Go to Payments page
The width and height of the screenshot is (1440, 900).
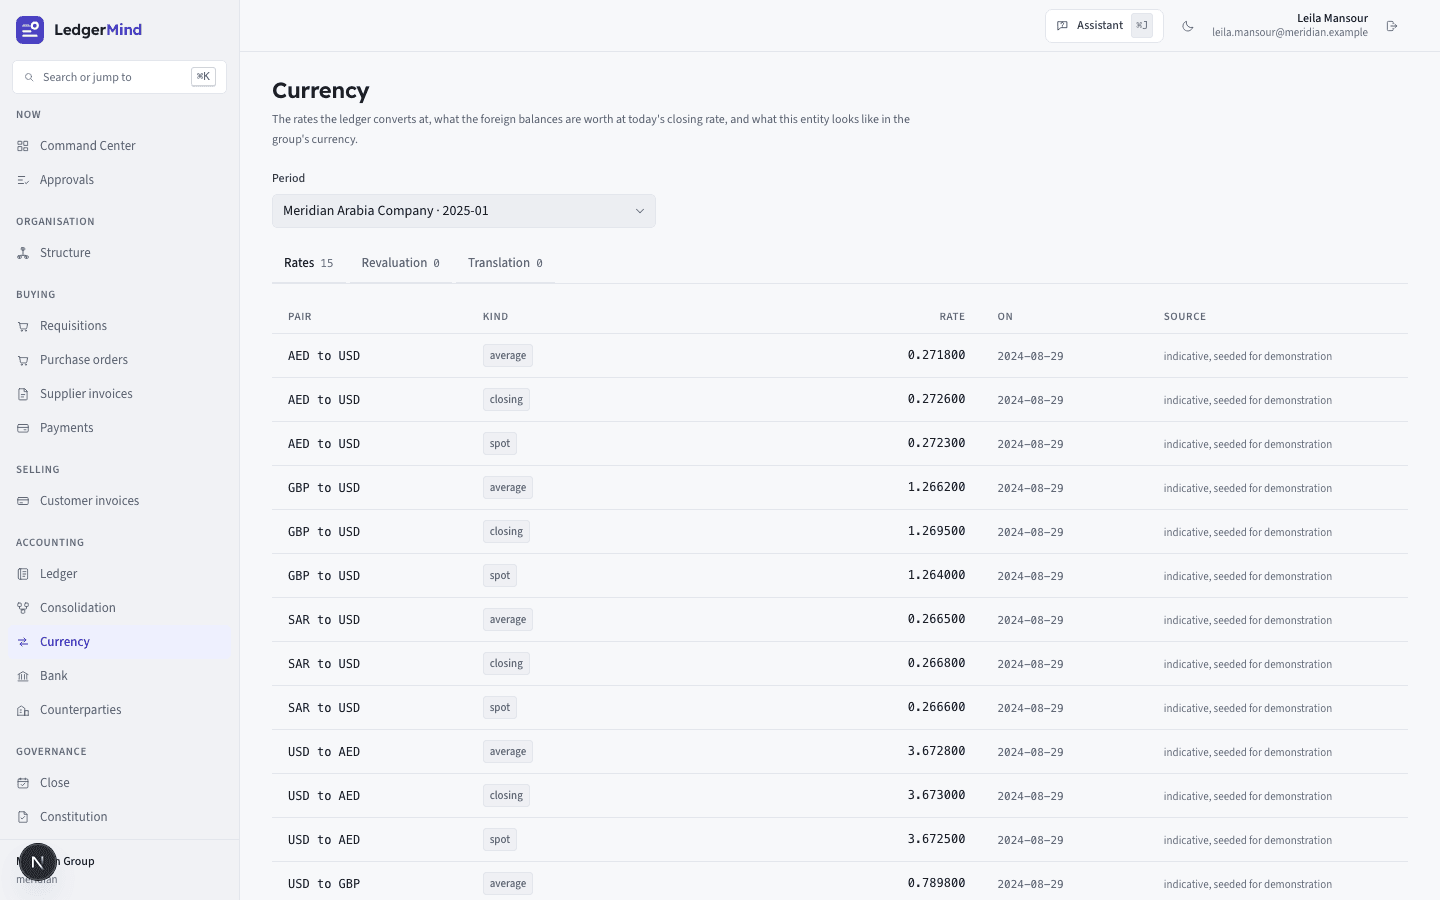tap(120, 428)
